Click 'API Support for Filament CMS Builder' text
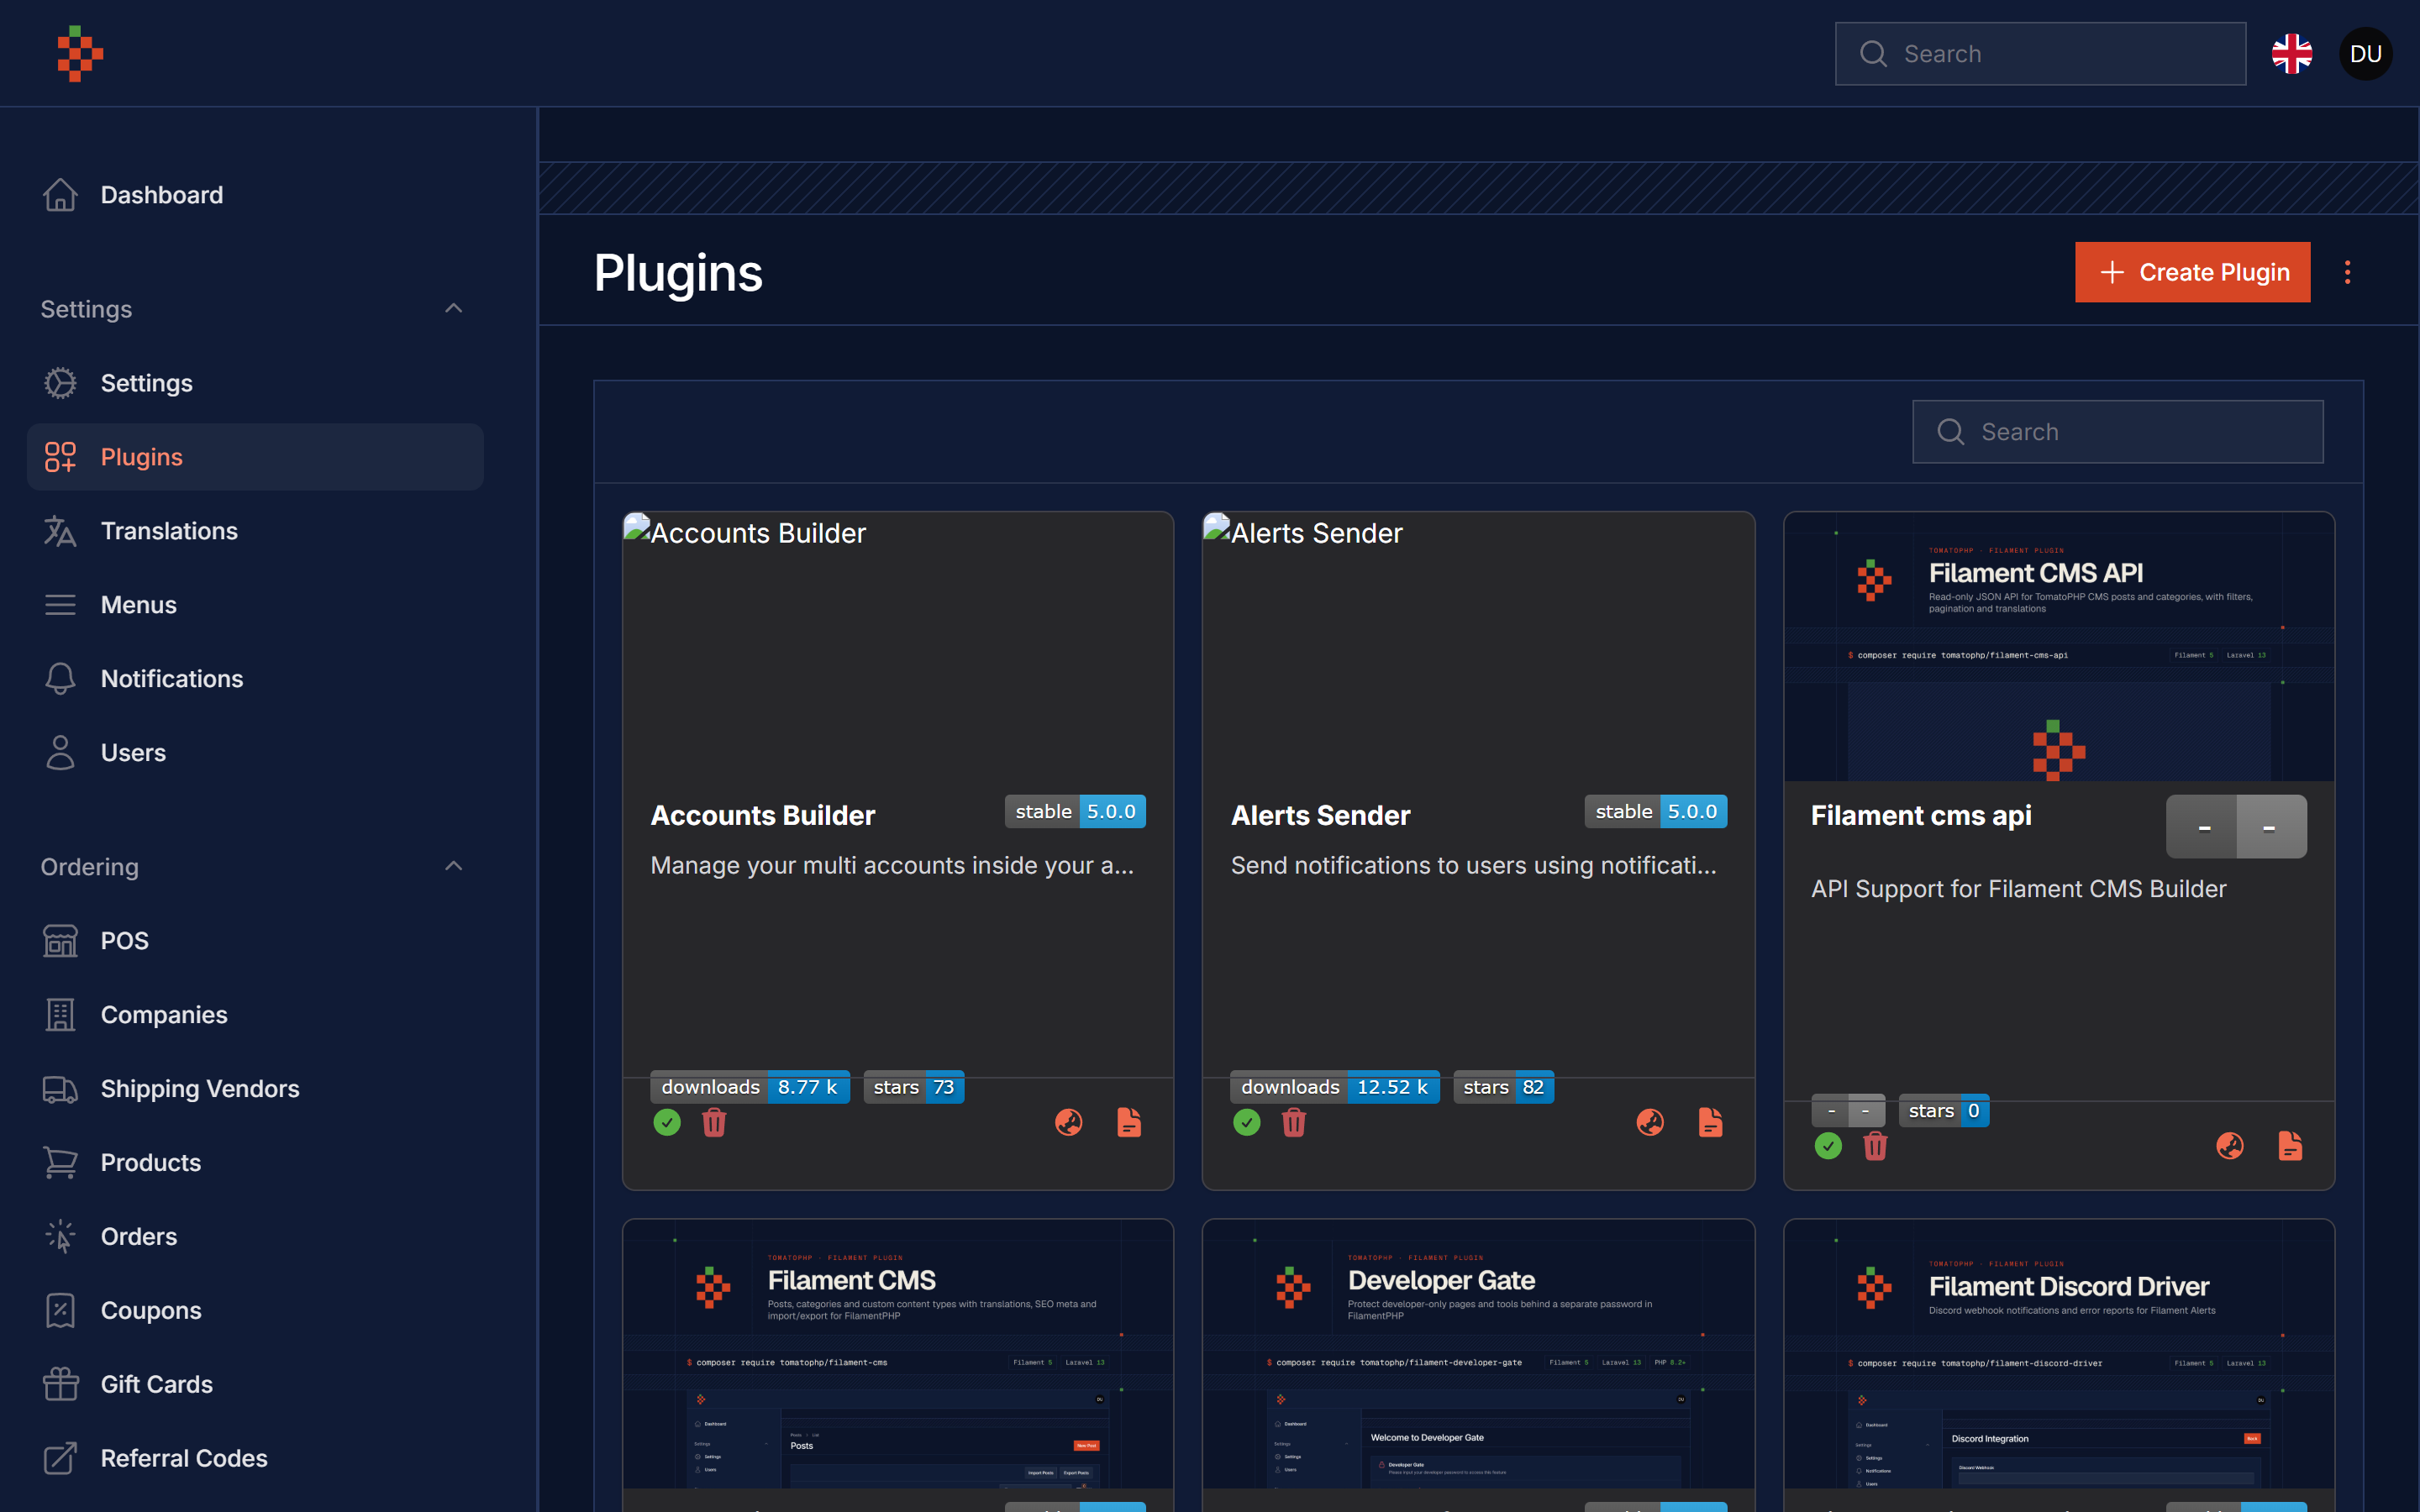This screenshot has width=2420, height=1512. coord(2019,889)
